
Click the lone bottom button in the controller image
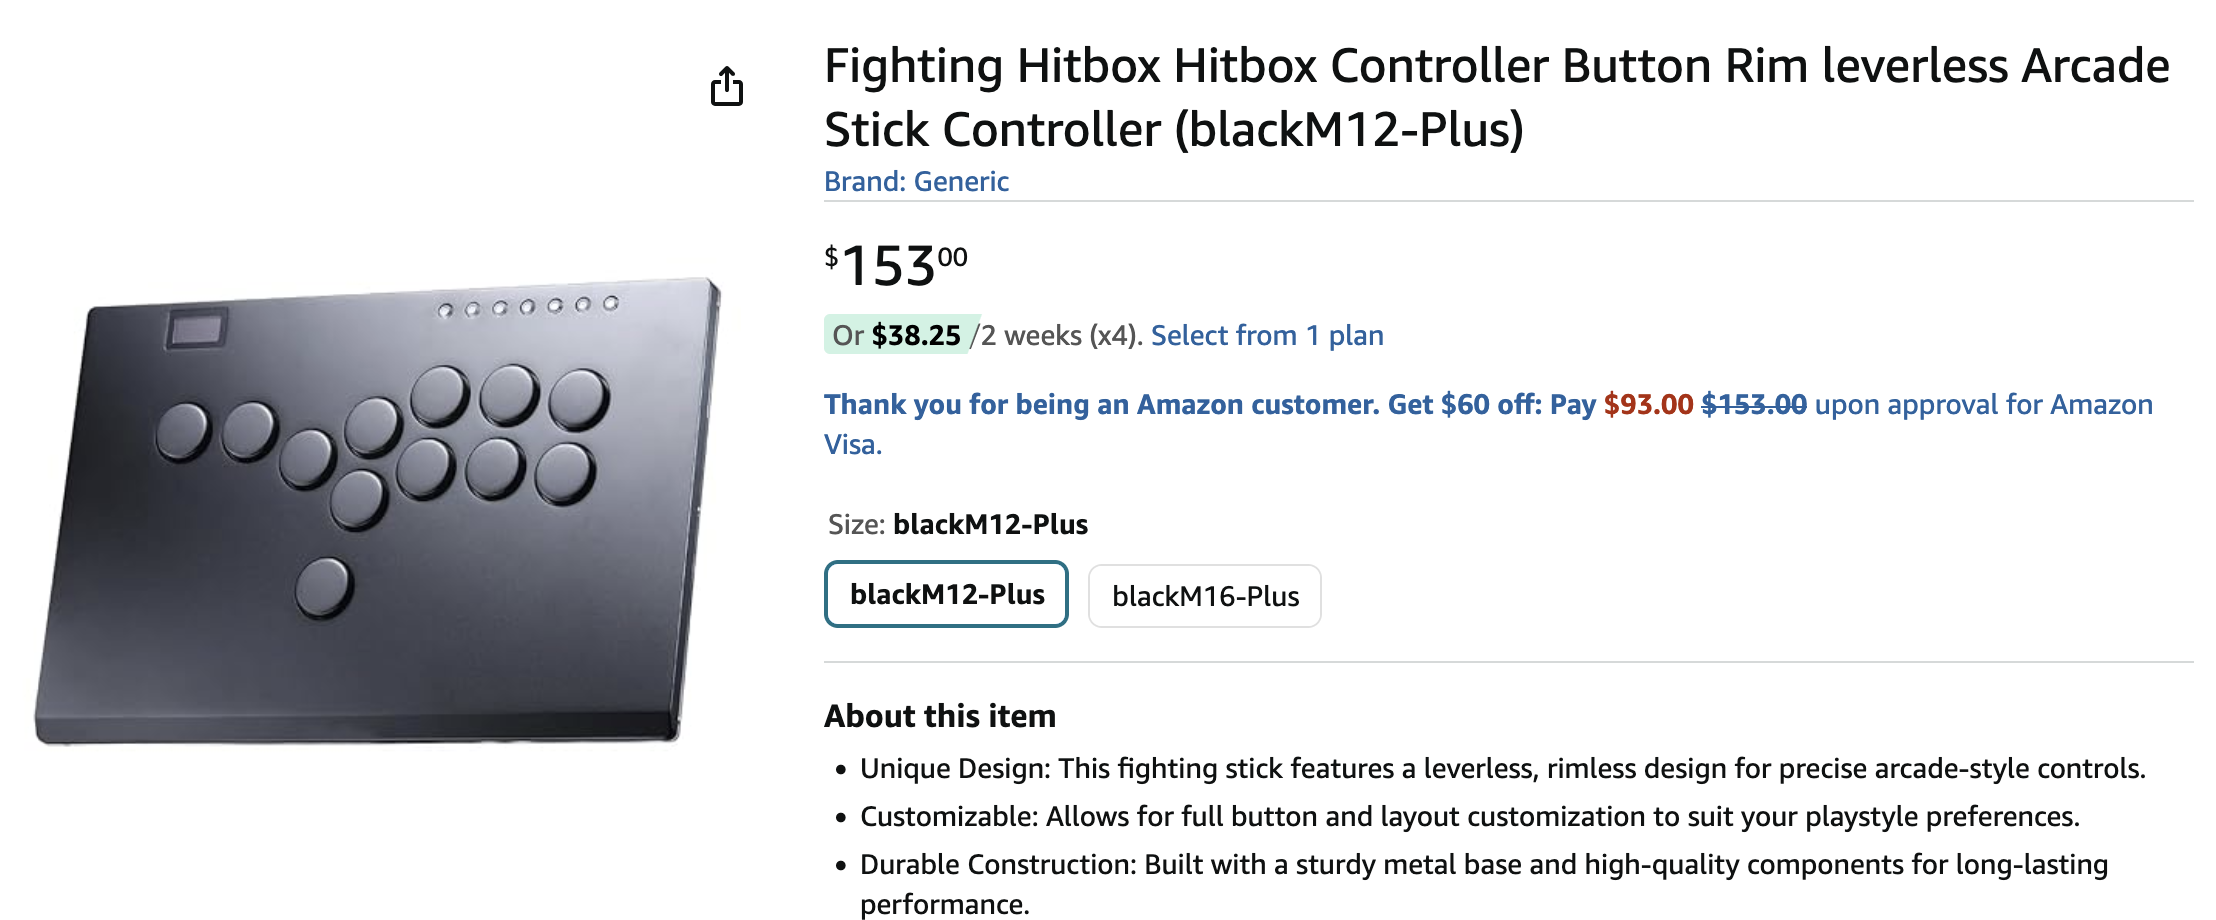click(324, 587)
